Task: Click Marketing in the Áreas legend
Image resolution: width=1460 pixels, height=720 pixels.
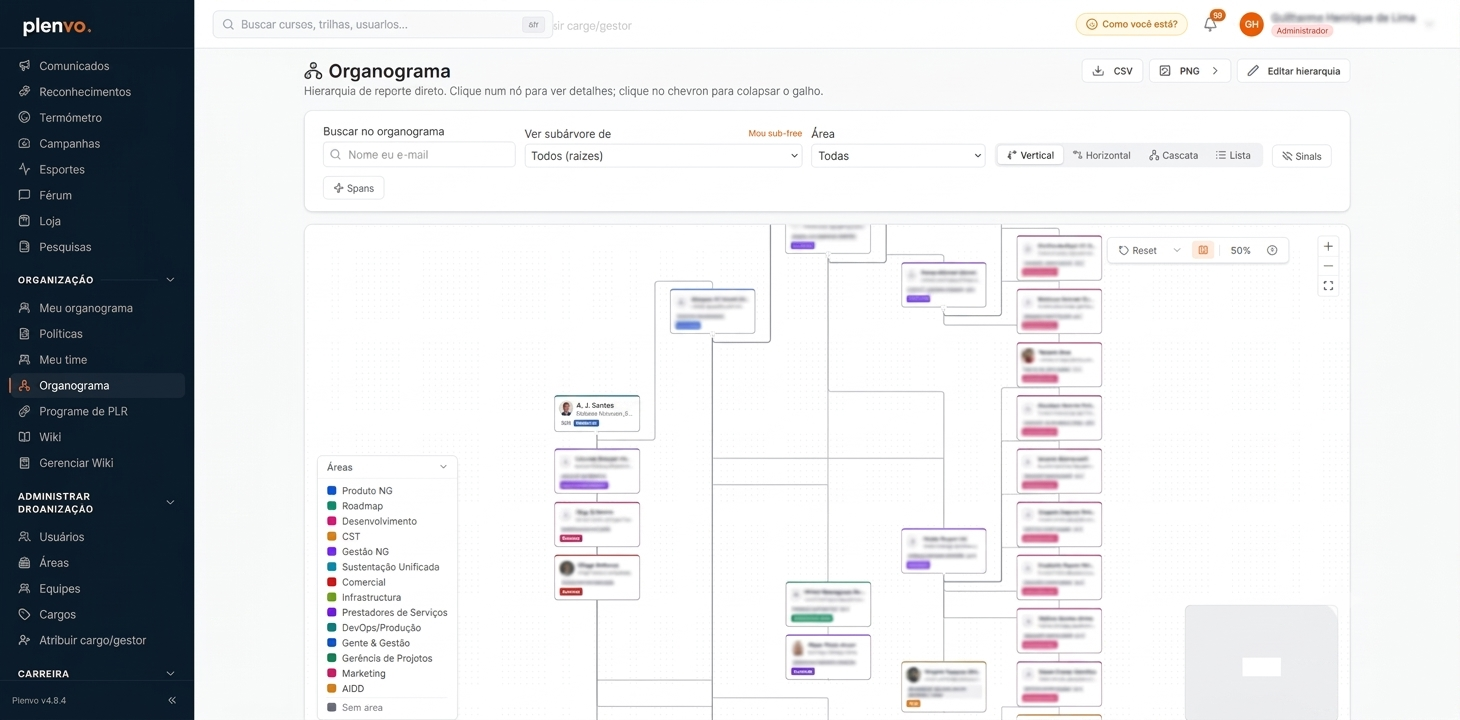Action: point(364,673)
